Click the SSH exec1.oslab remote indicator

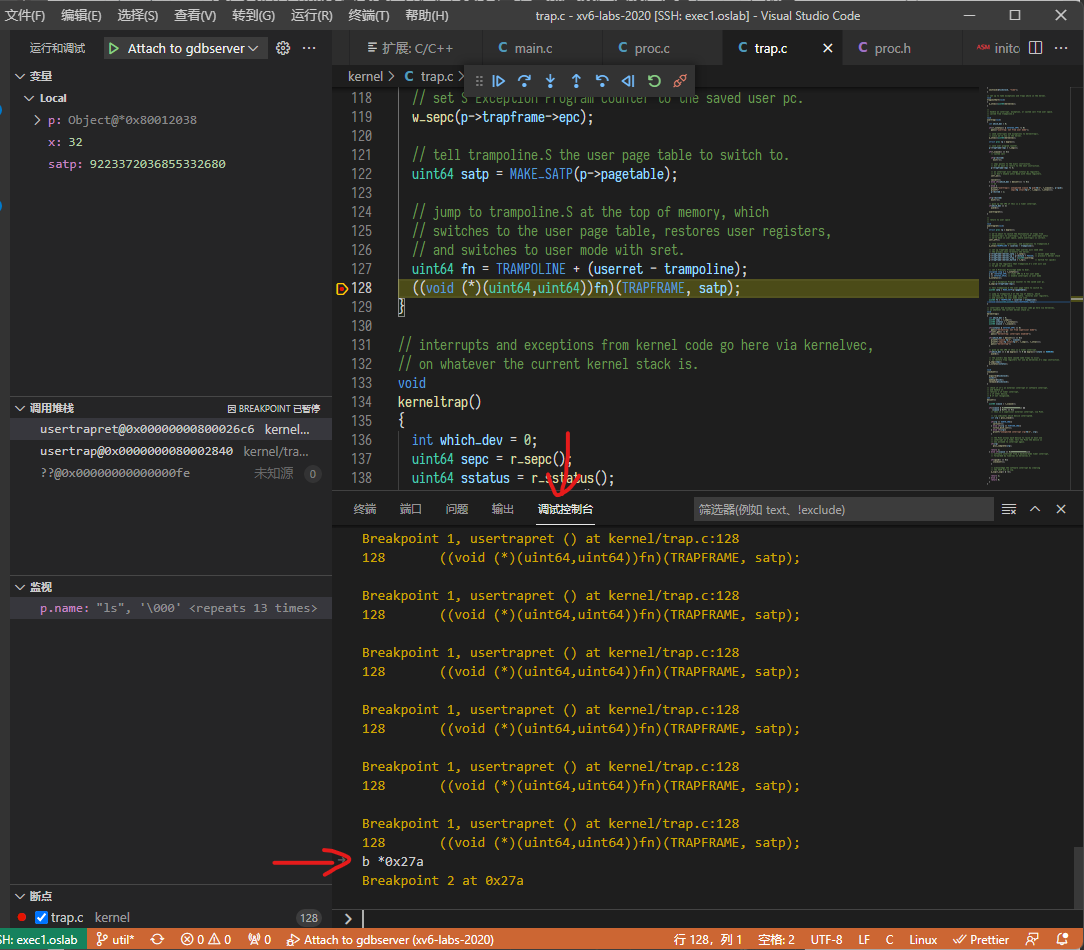tap(40, 940)
